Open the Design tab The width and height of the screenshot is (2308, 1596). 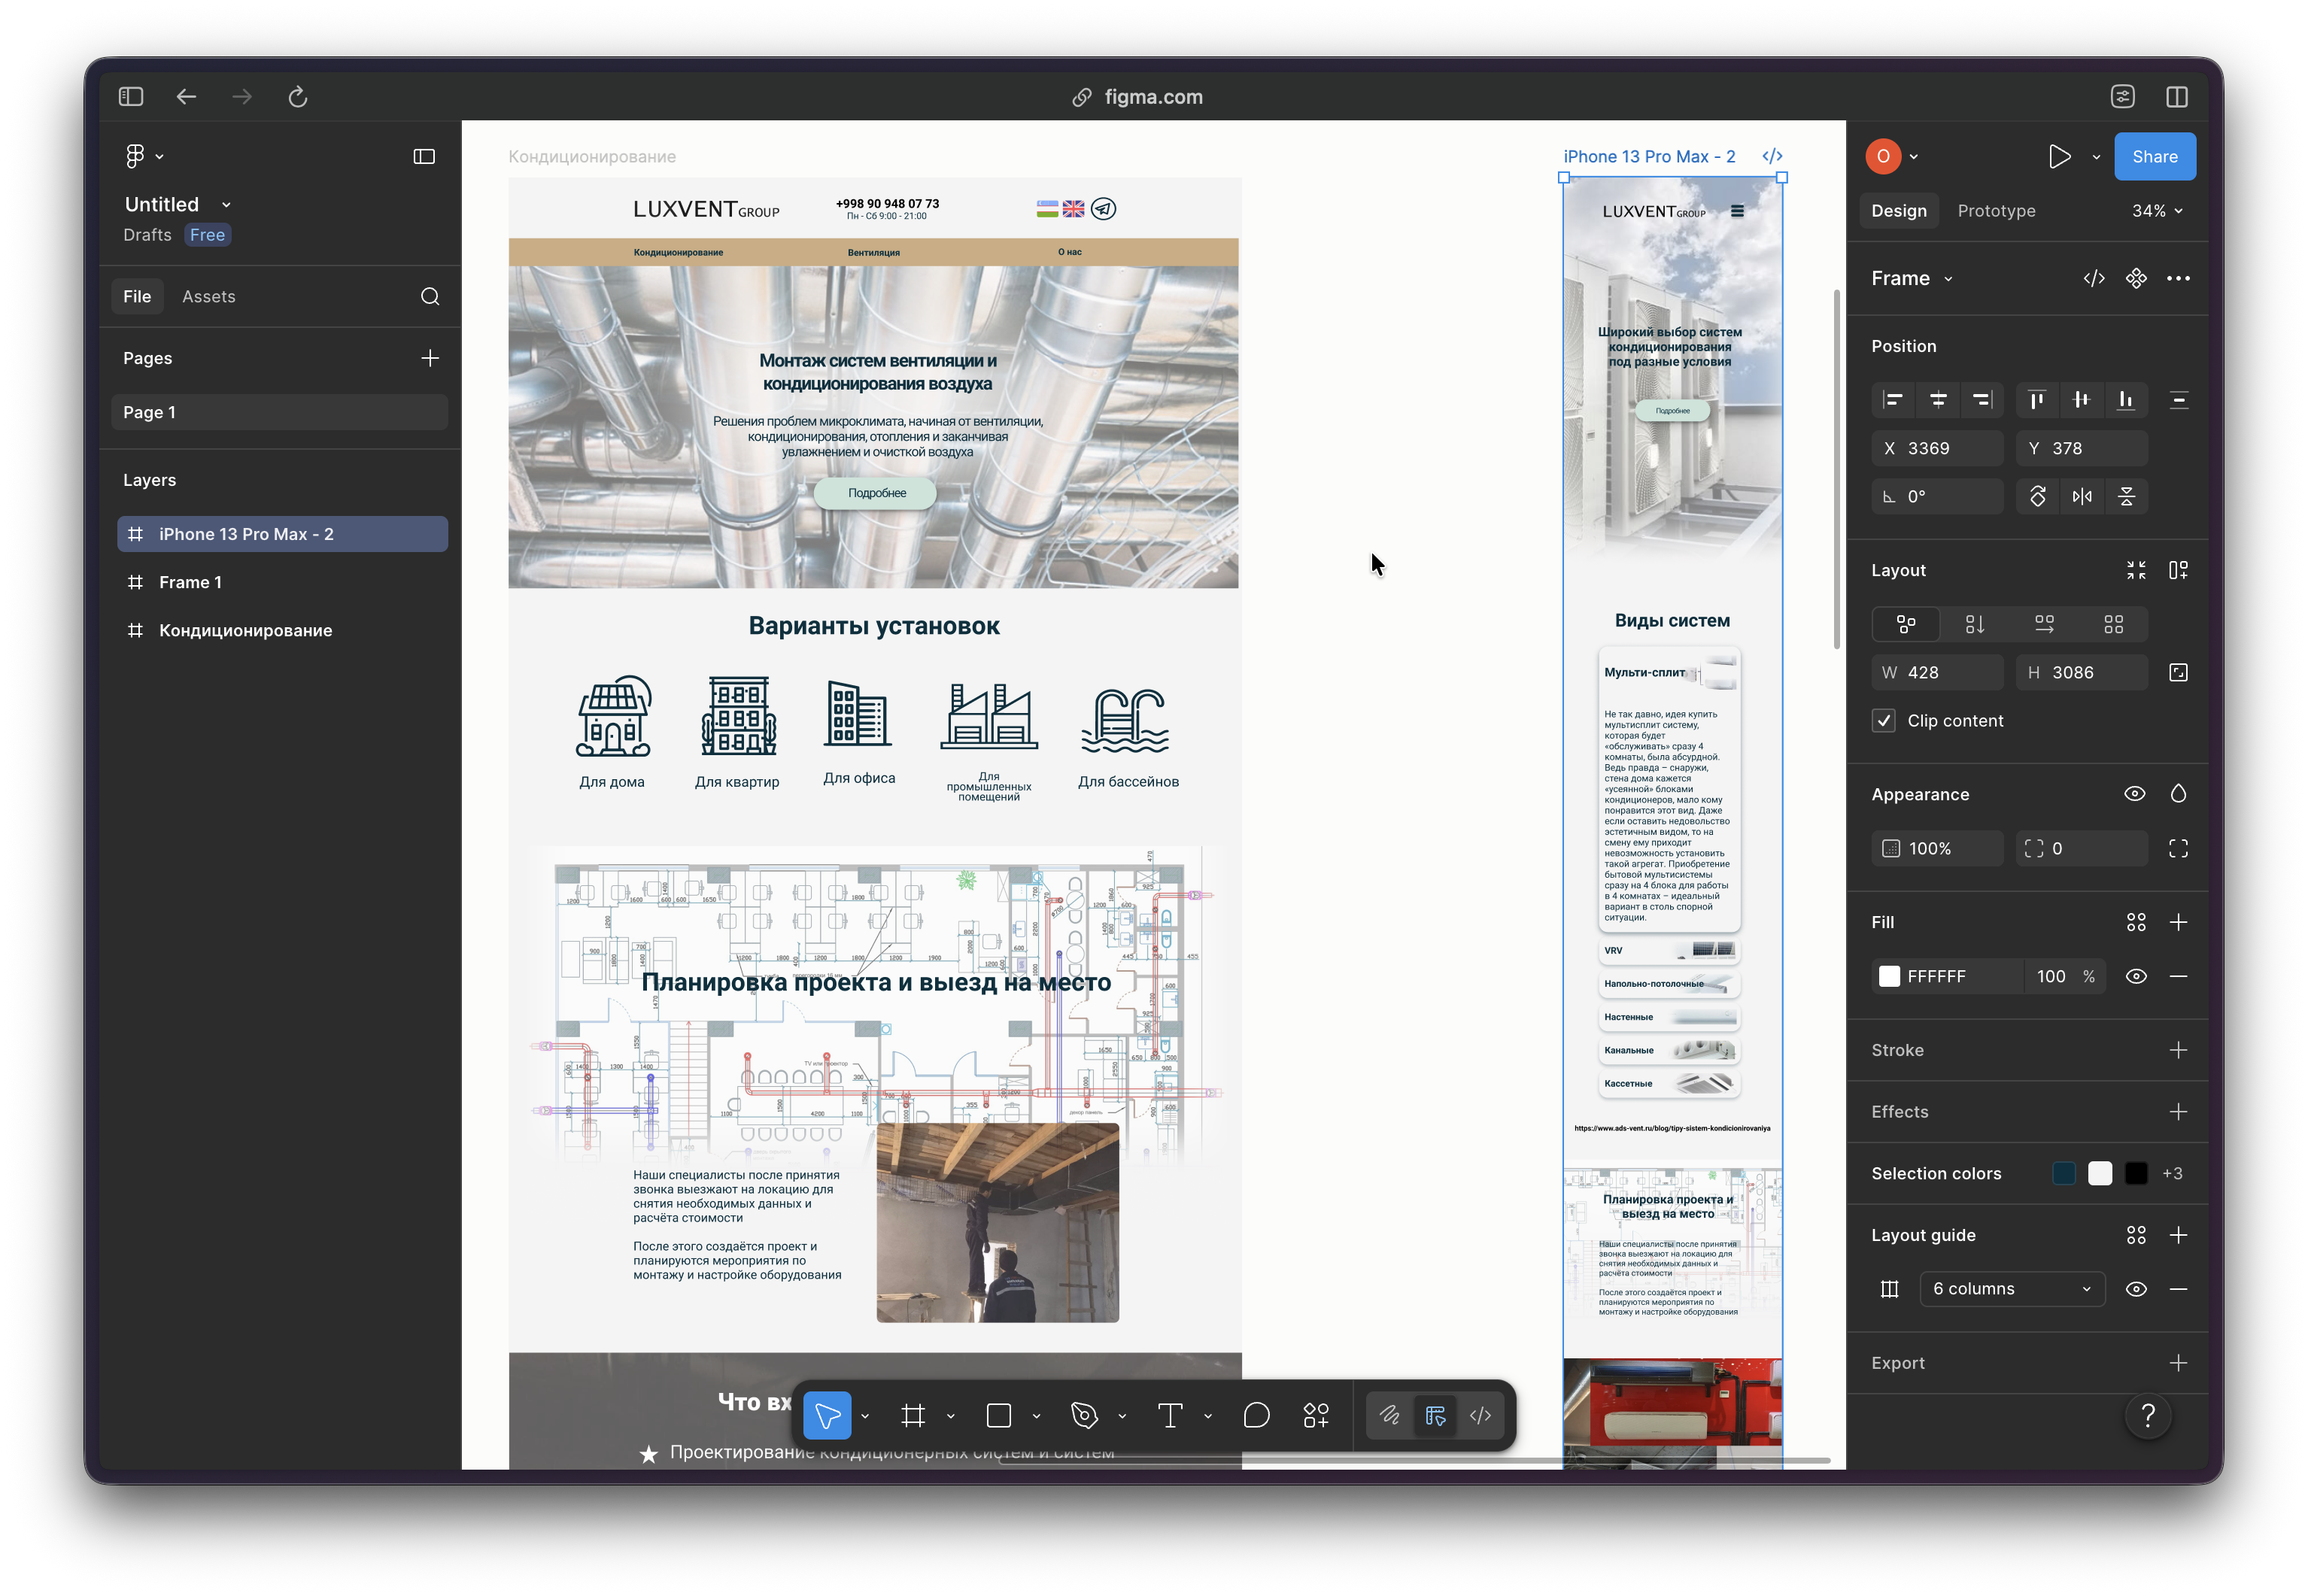pos(1898,211)
